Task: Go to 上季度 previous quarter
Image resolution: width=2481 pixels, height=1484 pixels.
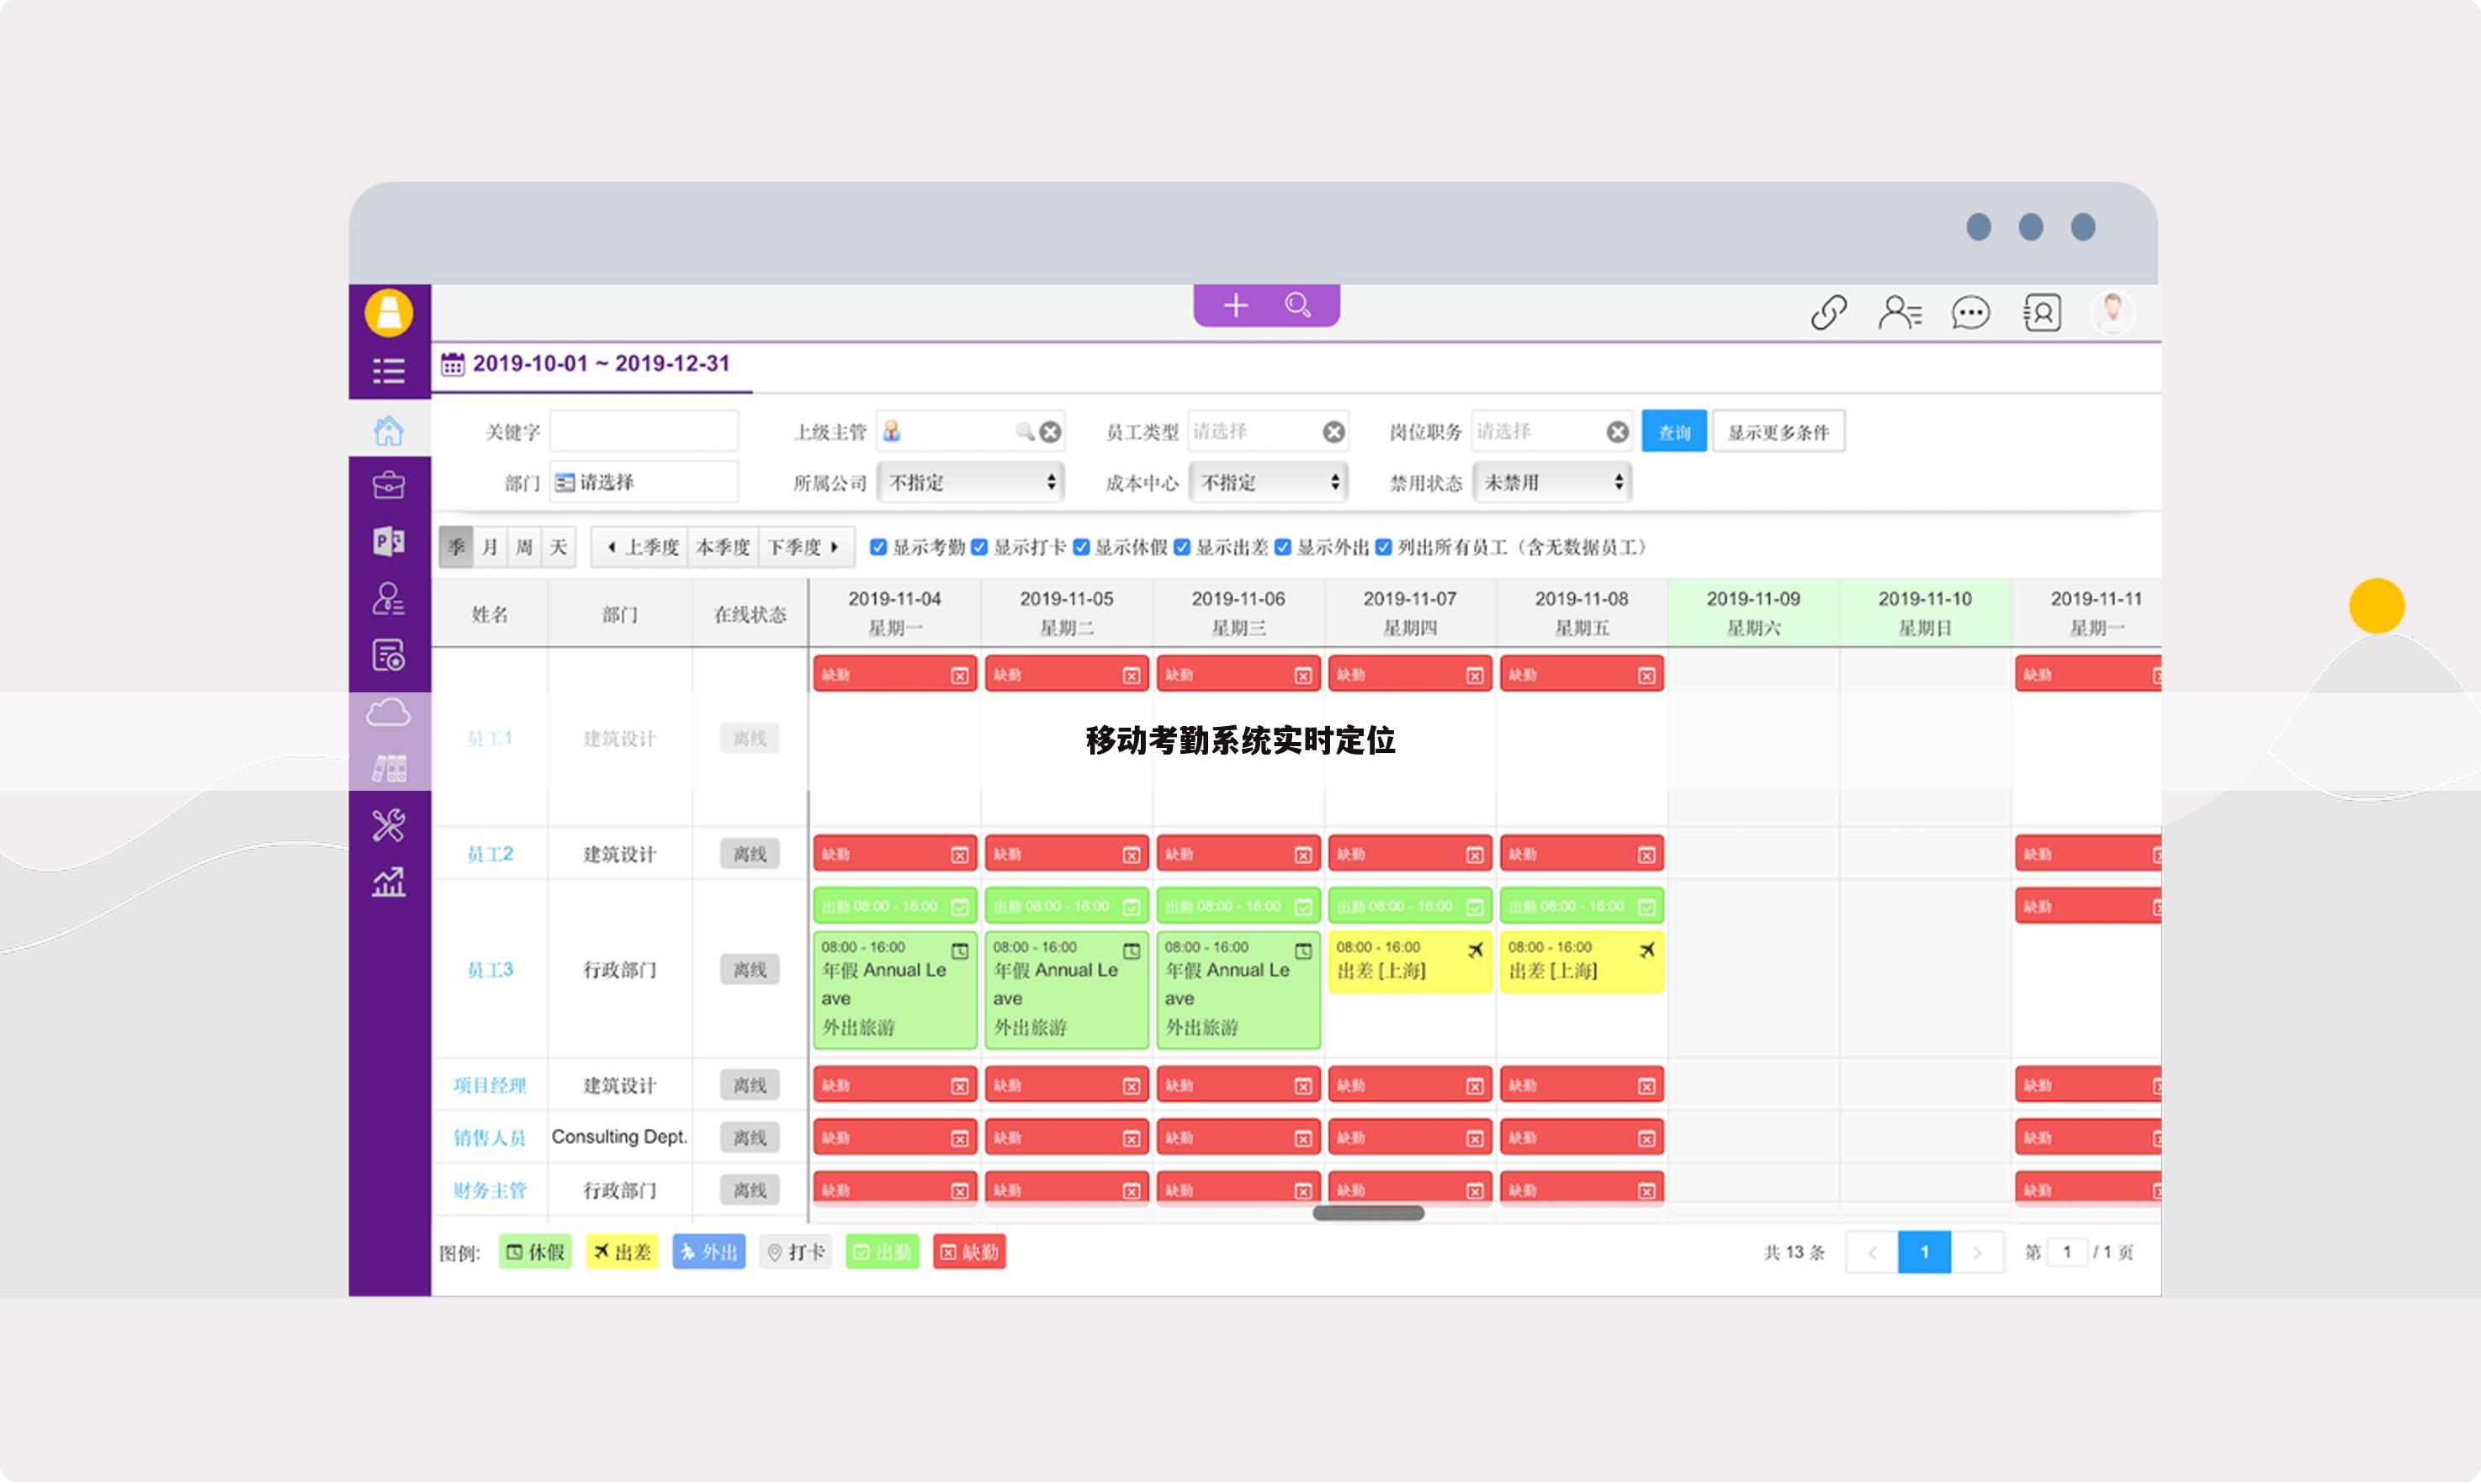Action: (640, 547)
